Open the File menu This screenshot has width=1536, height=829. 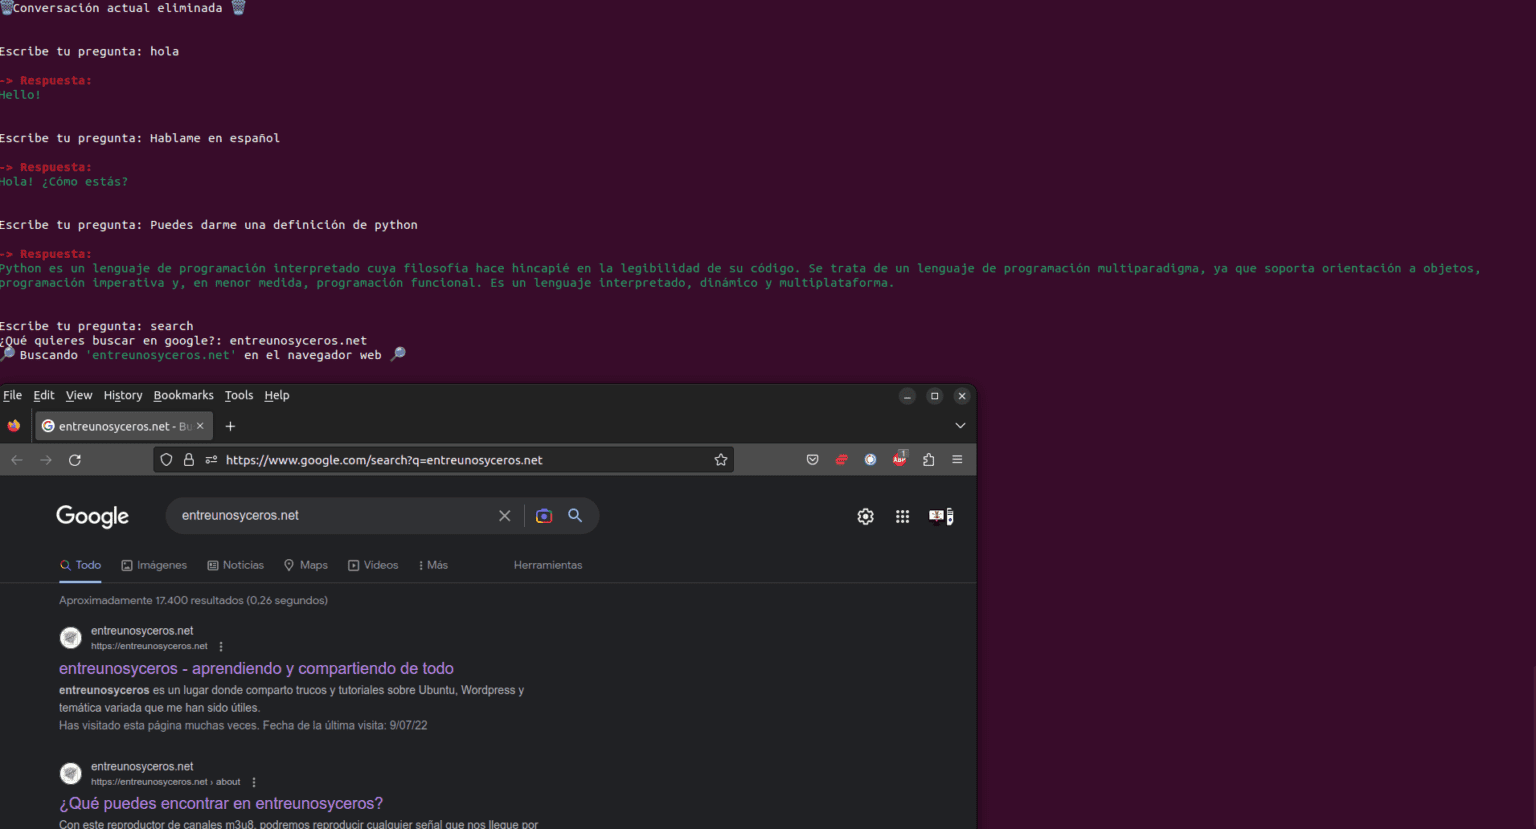point(13,396)
